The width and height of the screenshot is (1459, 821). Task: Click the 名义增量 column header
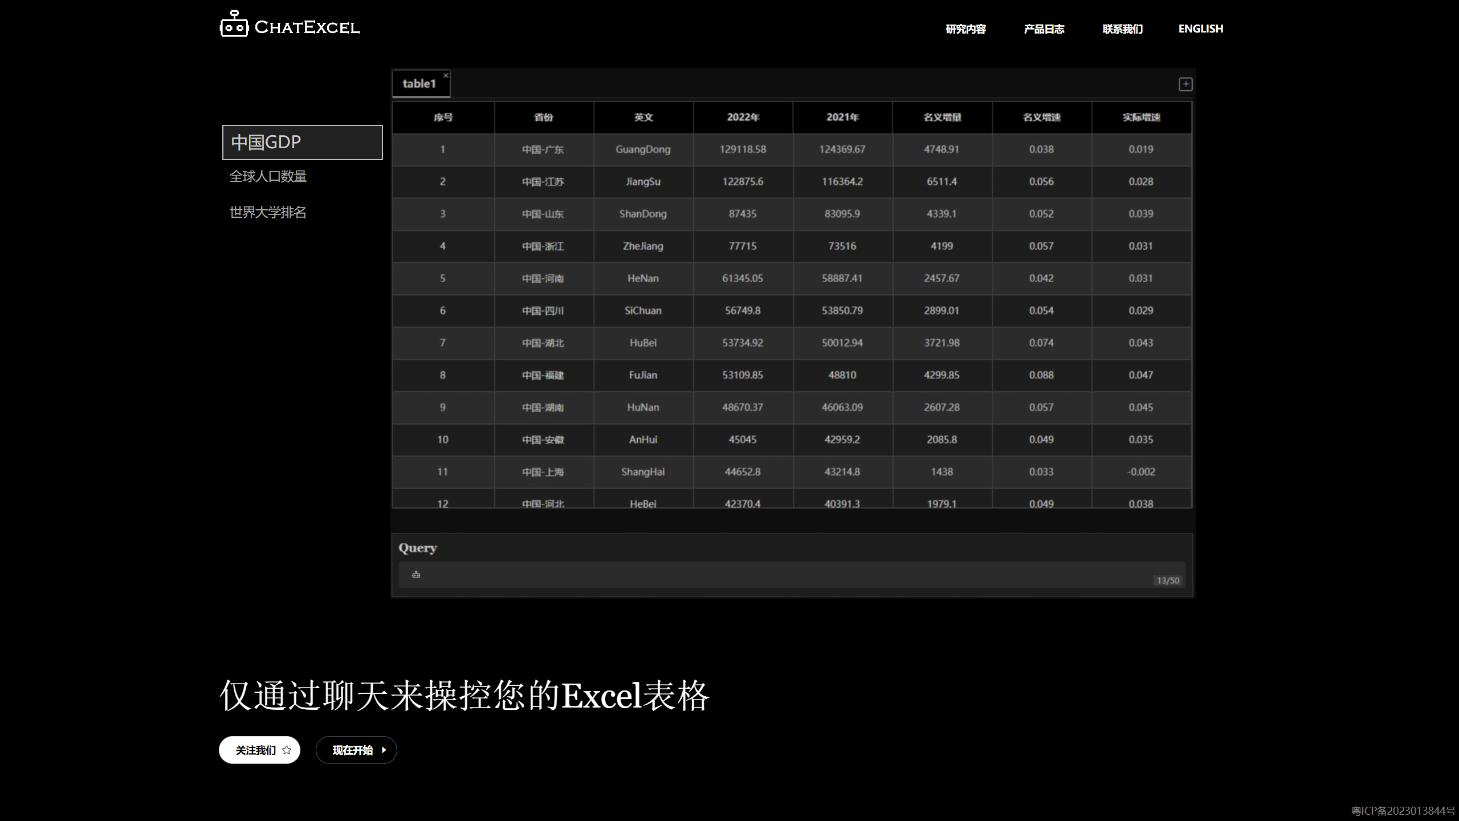[942, 117]
